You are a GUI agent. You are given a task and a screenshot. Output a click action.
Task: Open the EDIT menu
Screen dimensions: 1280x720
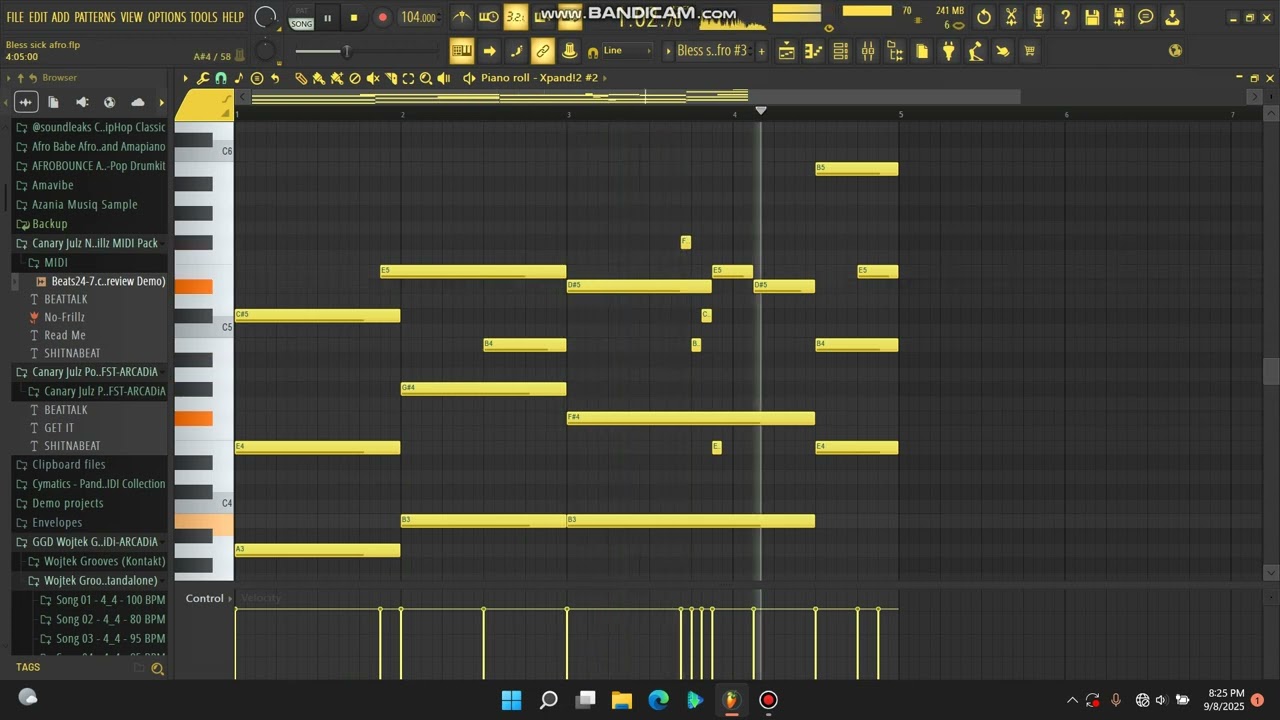coord(38,17)
